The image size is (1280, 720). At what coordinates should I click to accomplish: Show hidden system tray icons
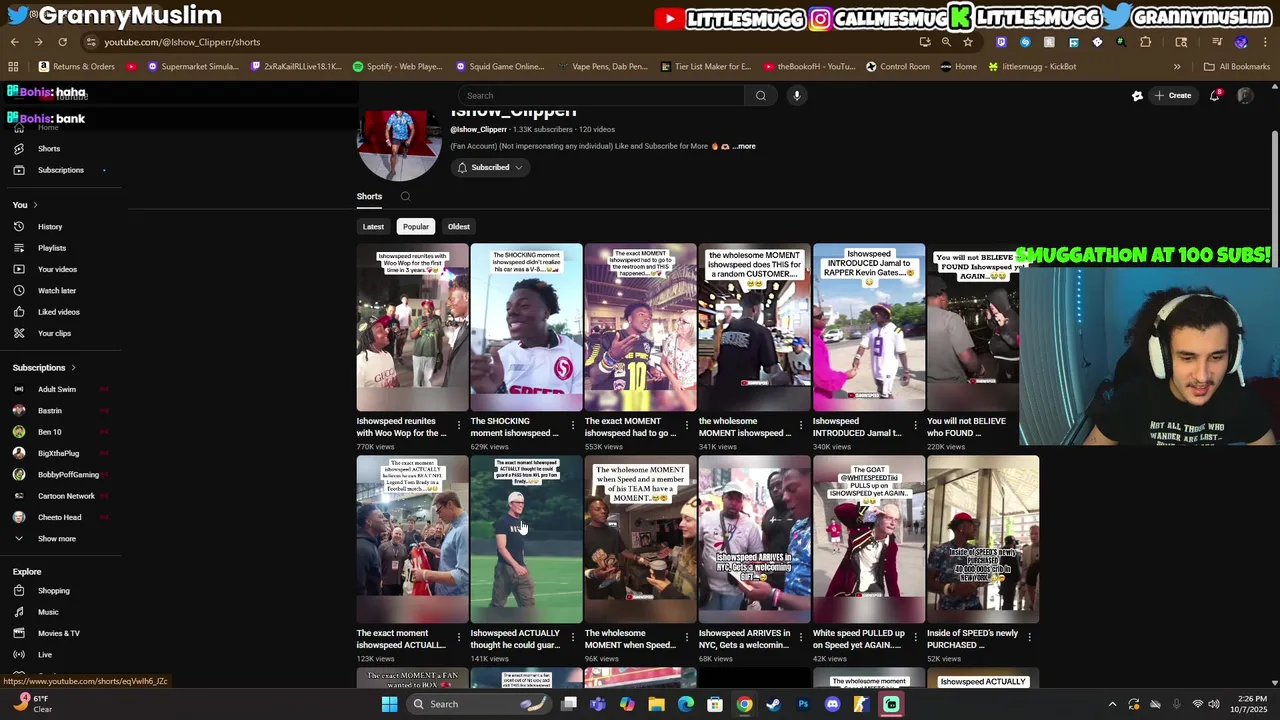click(x=1112, y=704)
